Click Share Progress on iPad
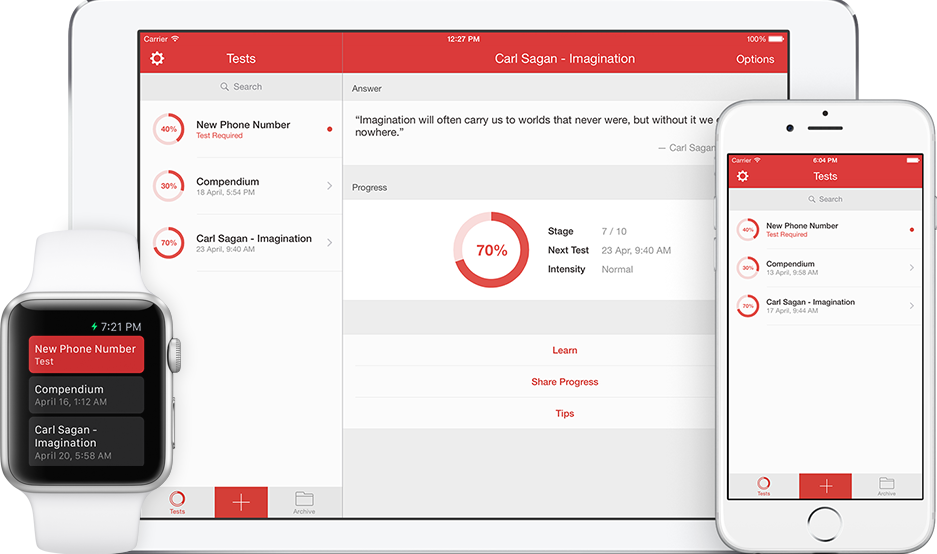 click(x=565, y=382)
